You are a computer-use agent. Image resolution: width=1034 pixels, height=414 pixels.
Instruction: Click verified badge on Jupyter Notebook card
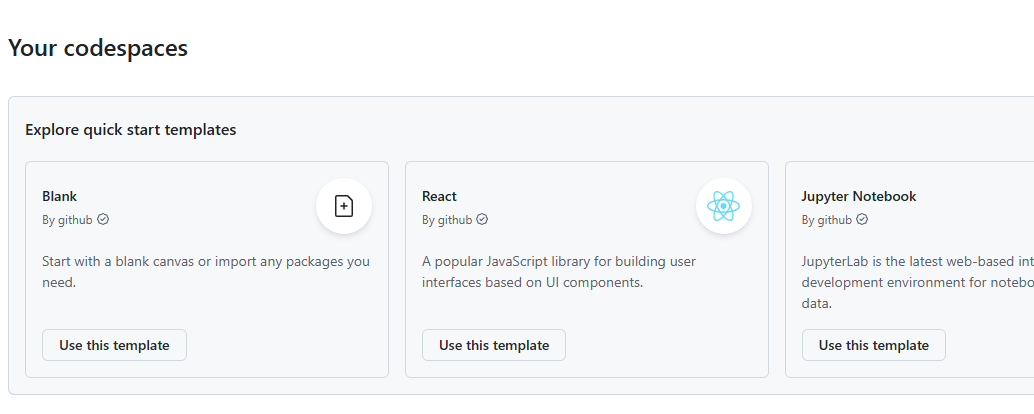[862, 220]
